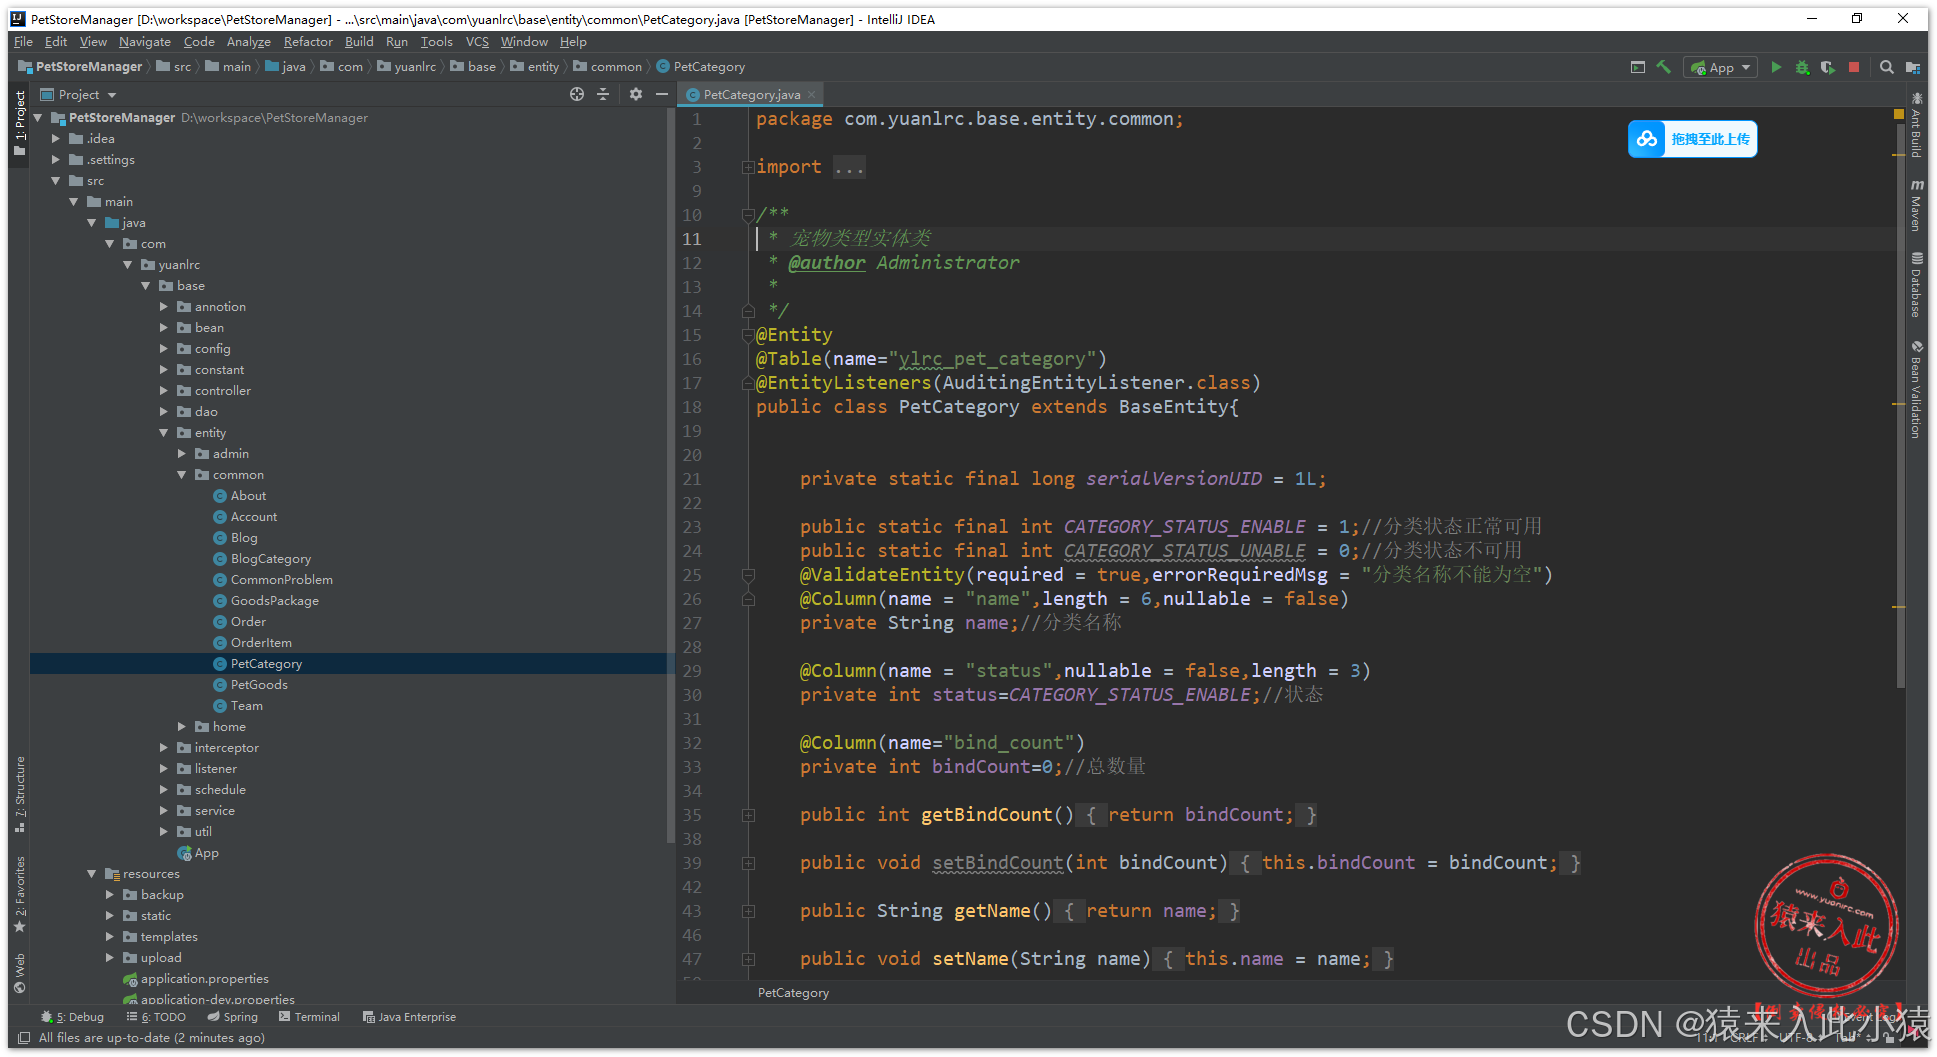Select the App class file
The width and height of the screenshot is (1937, 1057).
(207, 853)
